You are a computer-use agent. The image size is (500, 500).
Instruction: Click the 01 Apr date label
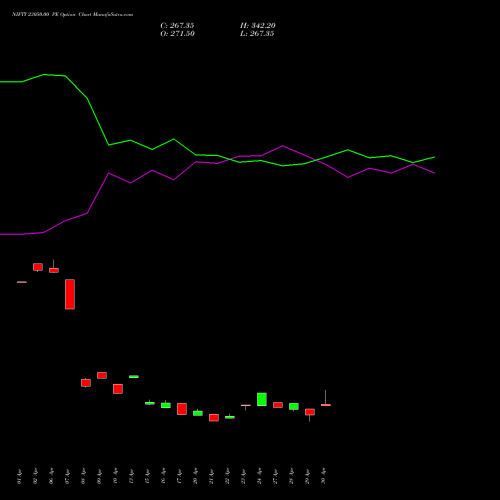[19, 477]
